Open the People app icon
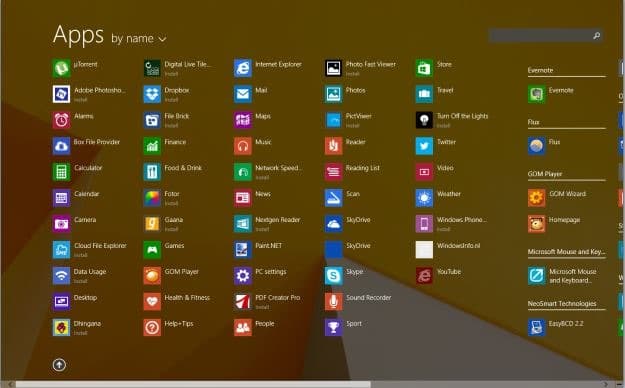This screenshot has width=625, height=388. click(243, 327)
